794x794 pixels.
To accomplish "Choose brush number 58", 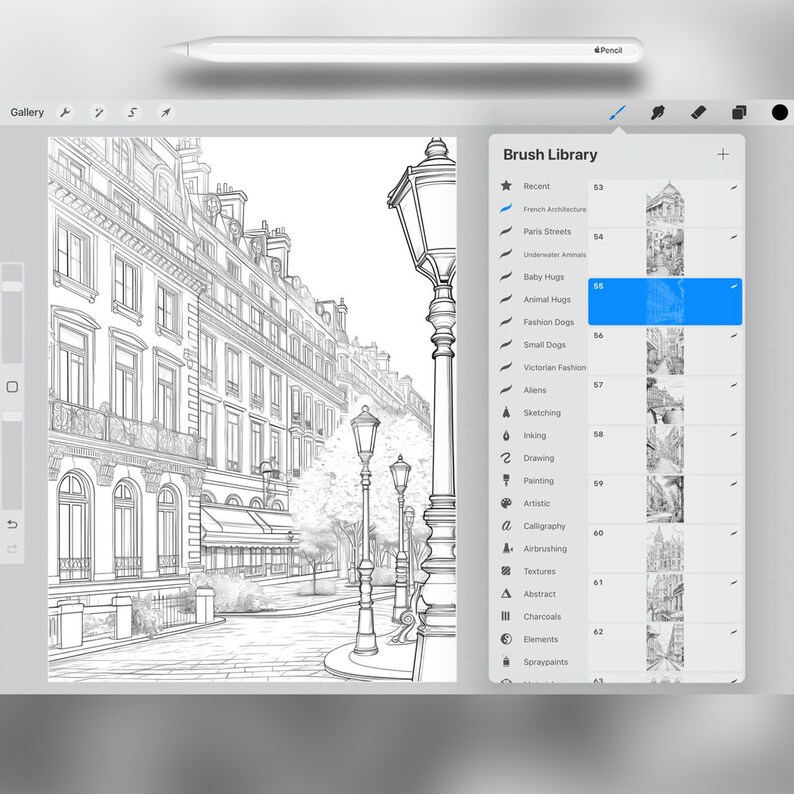I will [x=665, y=450].
